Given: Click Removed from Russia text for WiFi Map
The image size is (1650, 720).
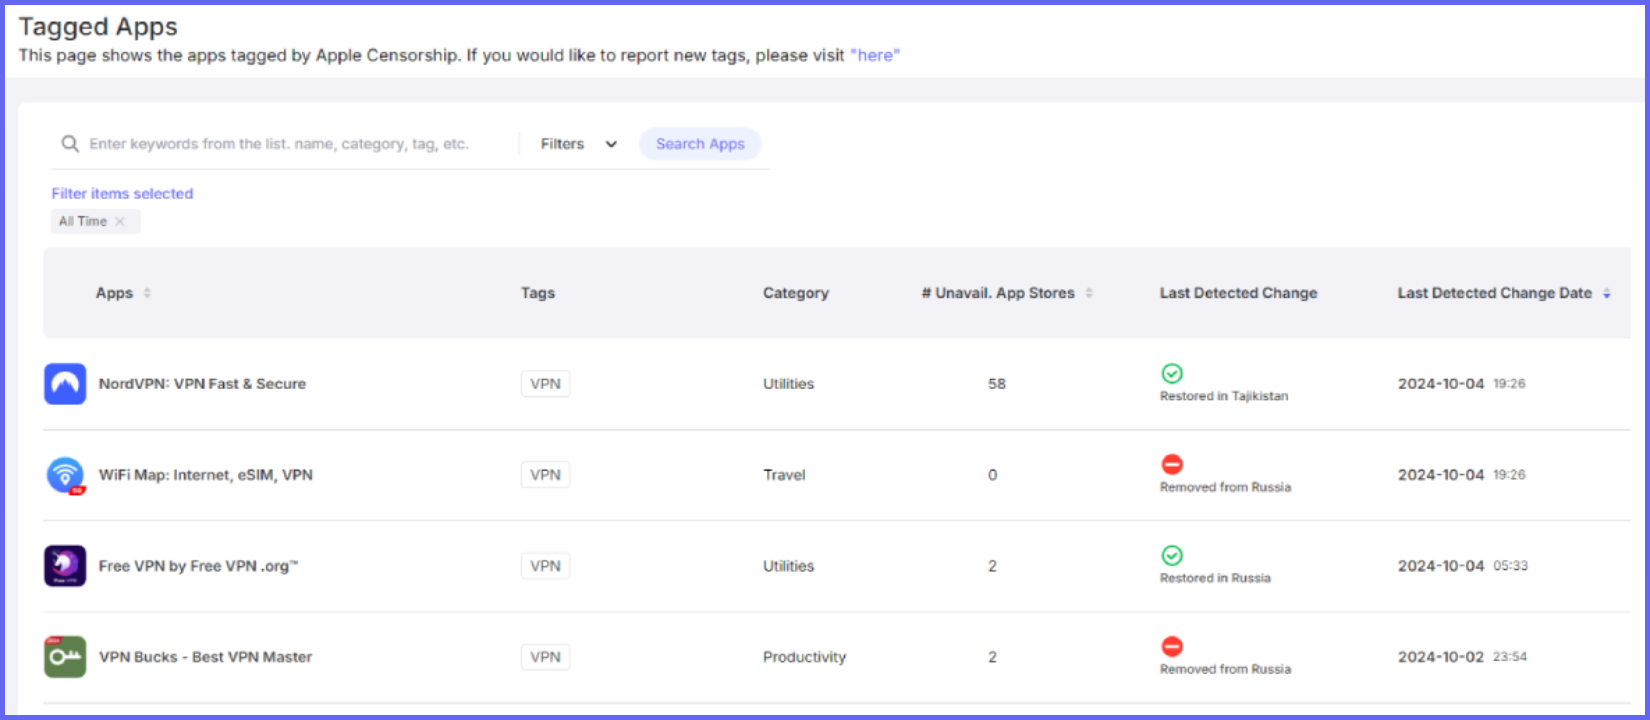Looking at the screenshot, I should click(1225, 487).
